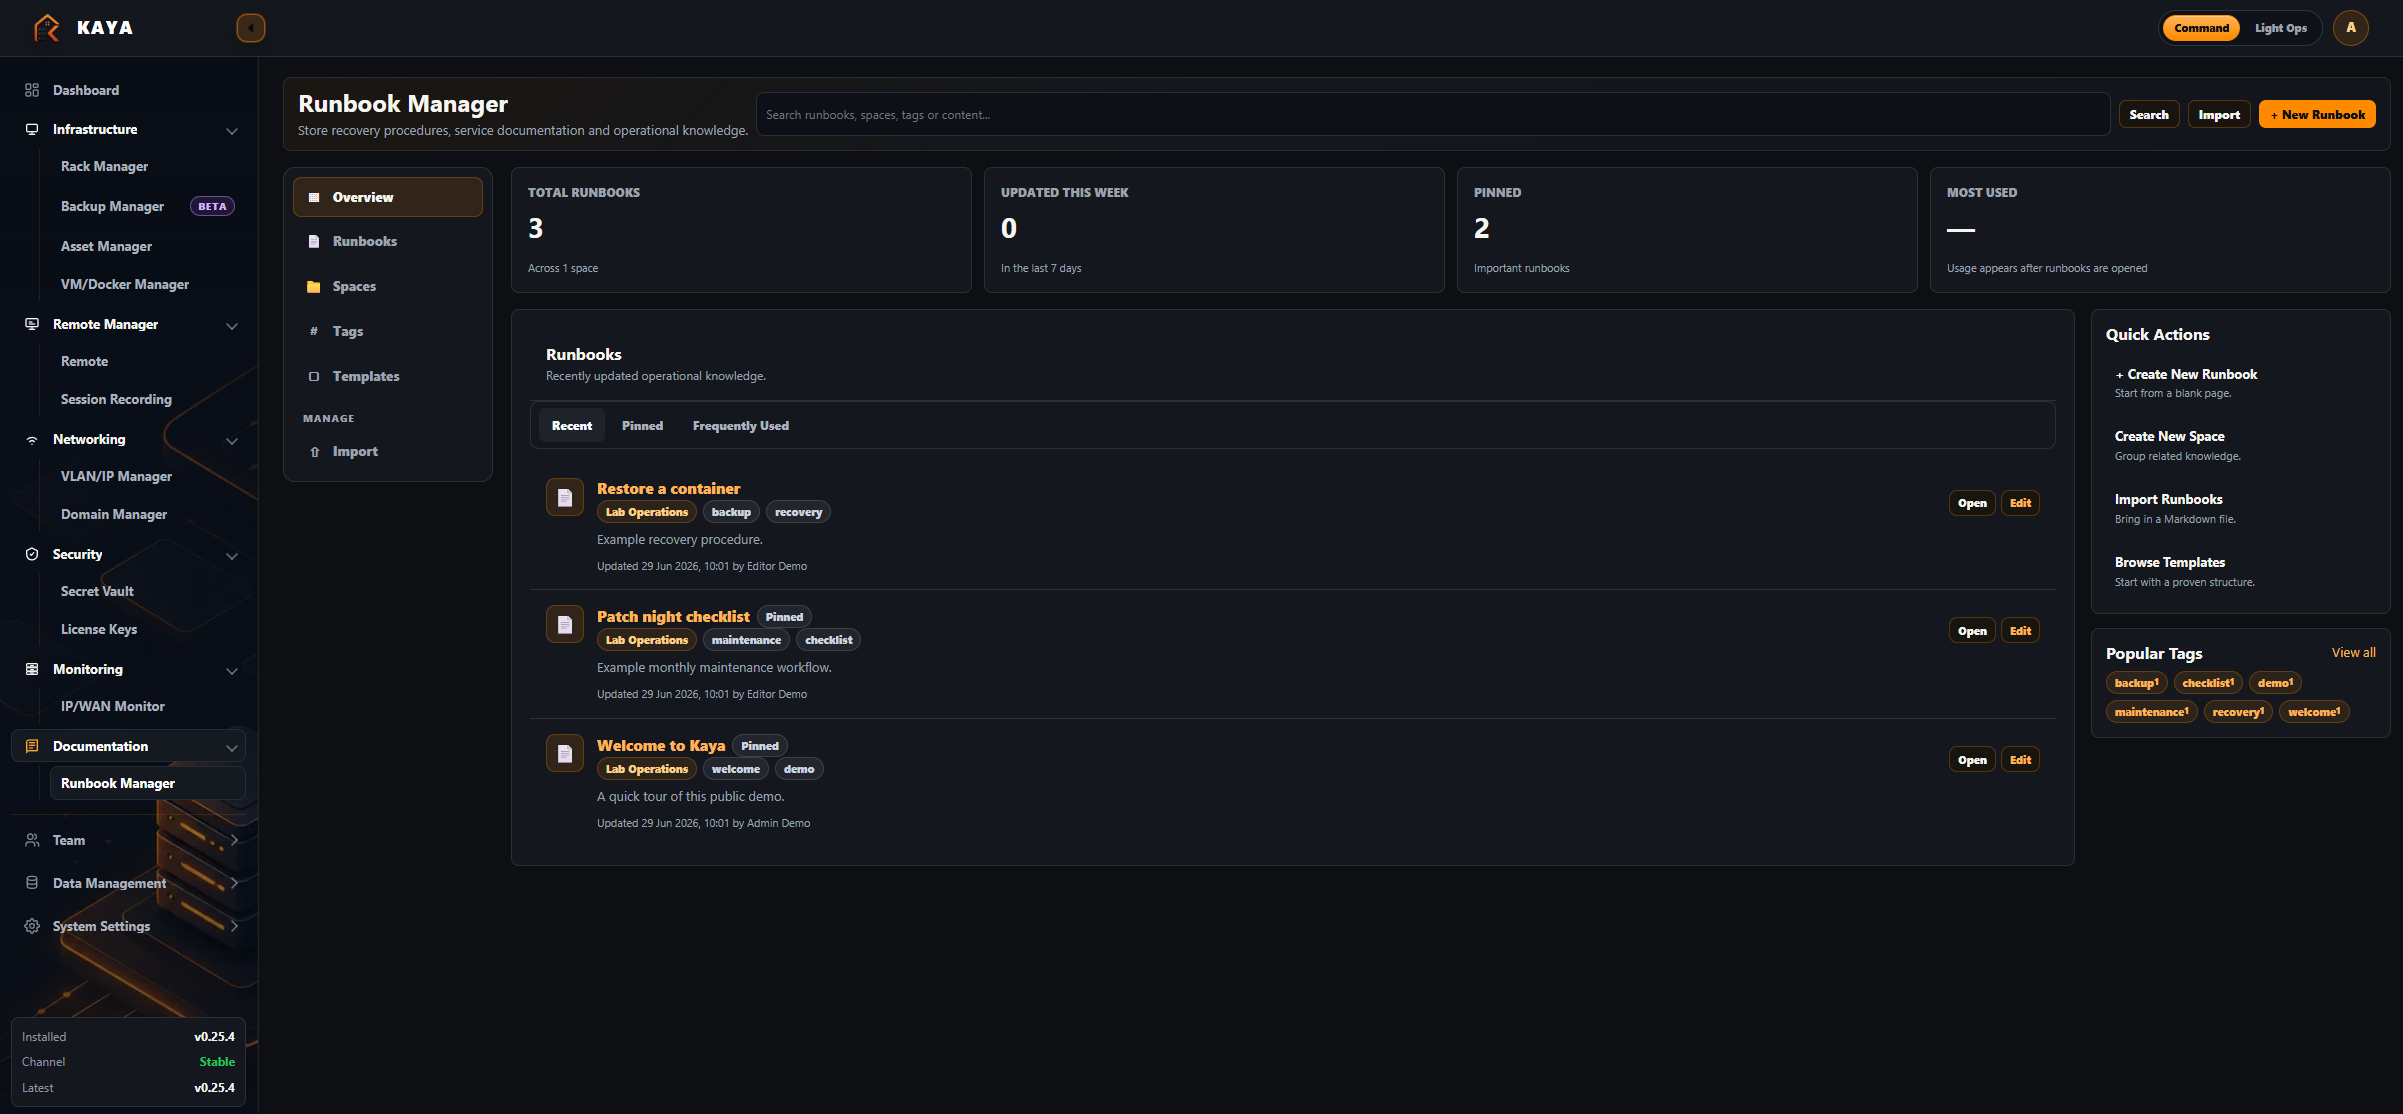Image resolution: width=2403 pixels, height=1114 pixels.
Task: Click the Dashboard grid icon
Action: point(32,90)
